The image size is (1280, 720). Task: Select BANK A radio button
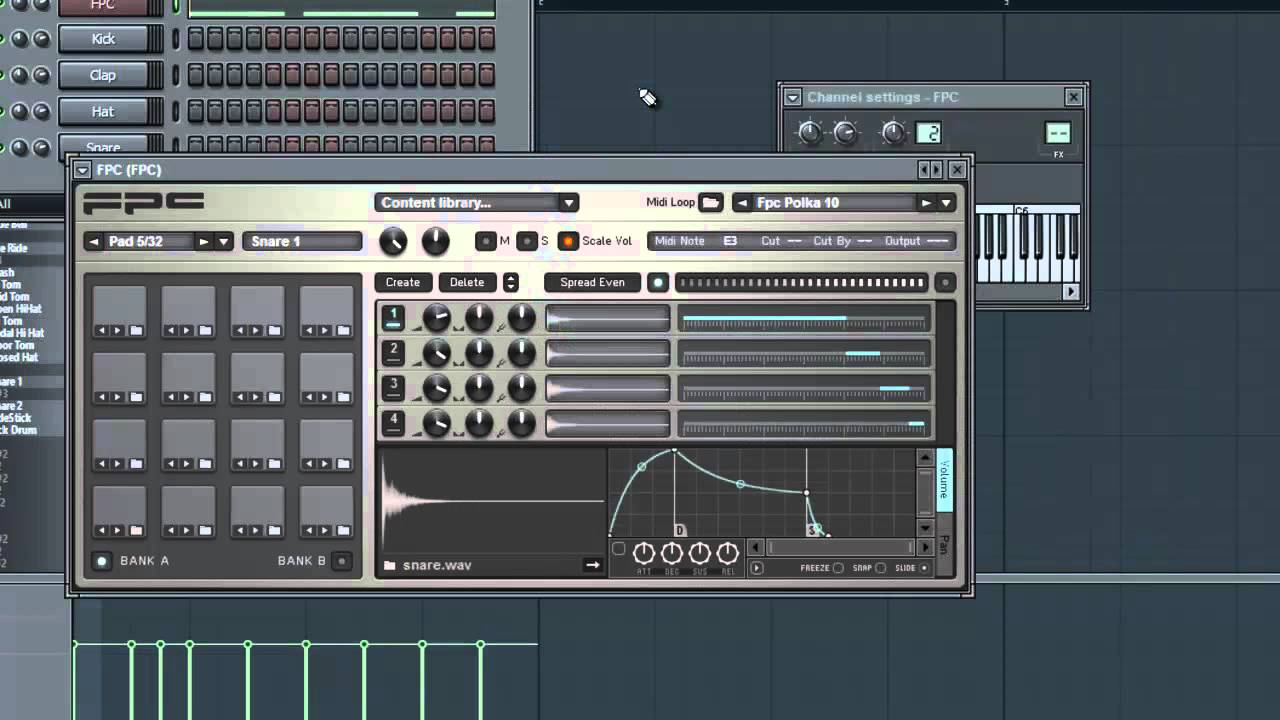(101, 561)
